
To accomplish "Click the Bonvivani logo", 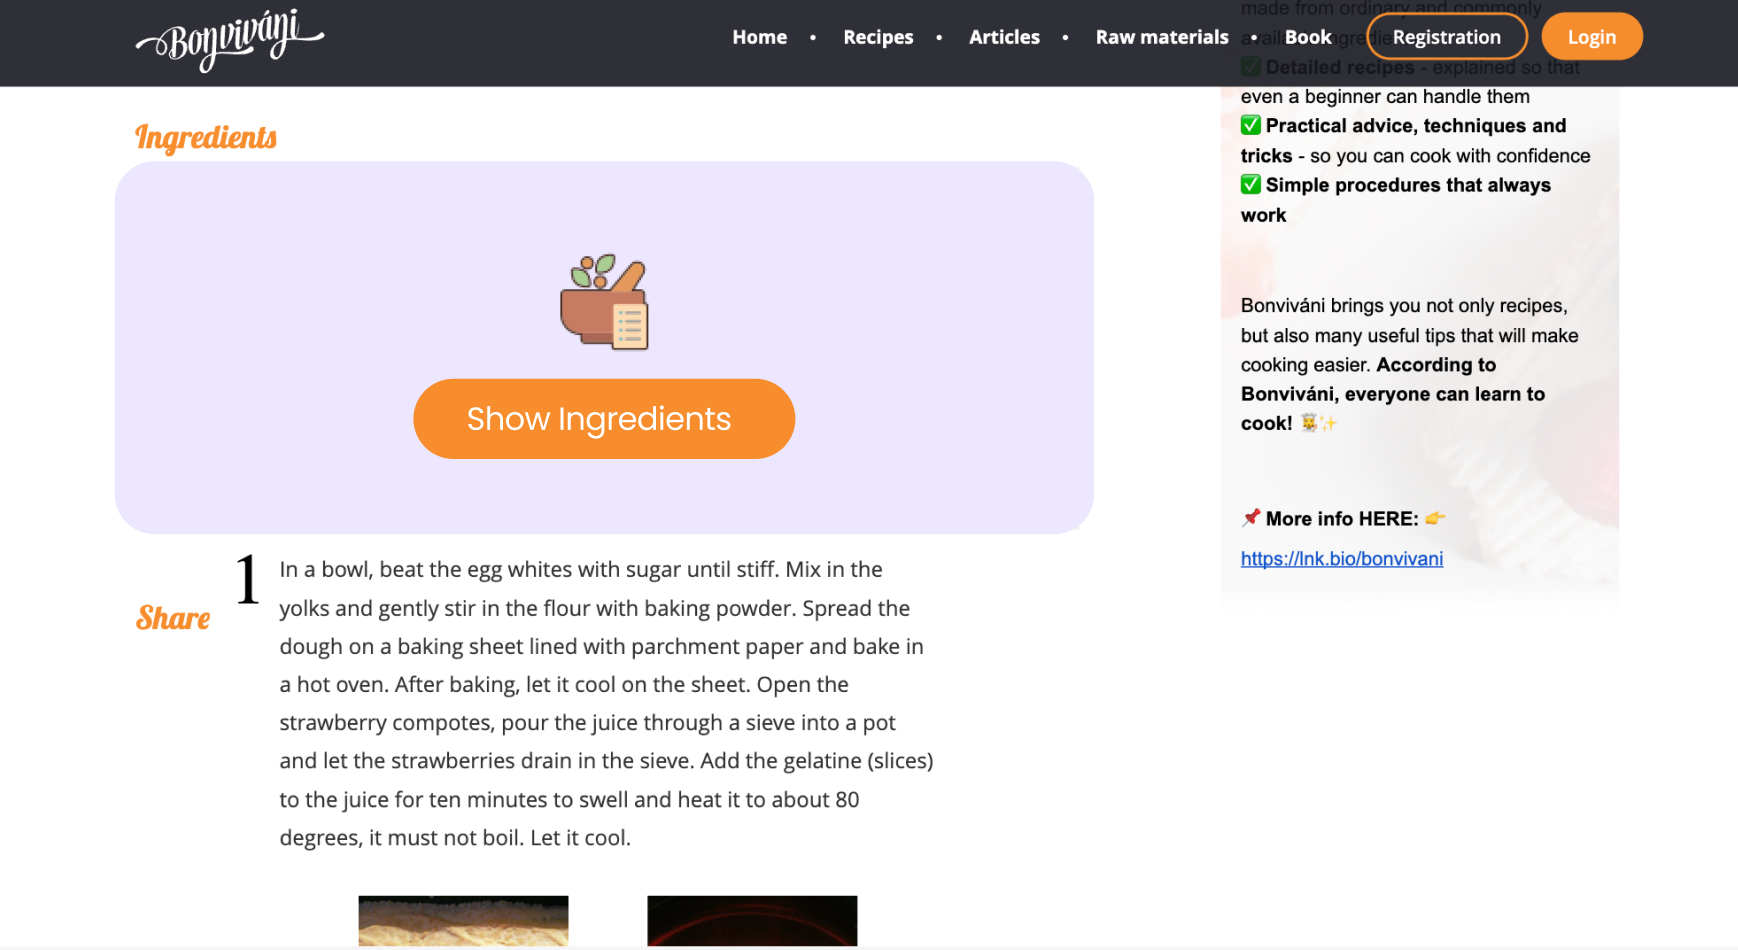I will coord(230,40).
